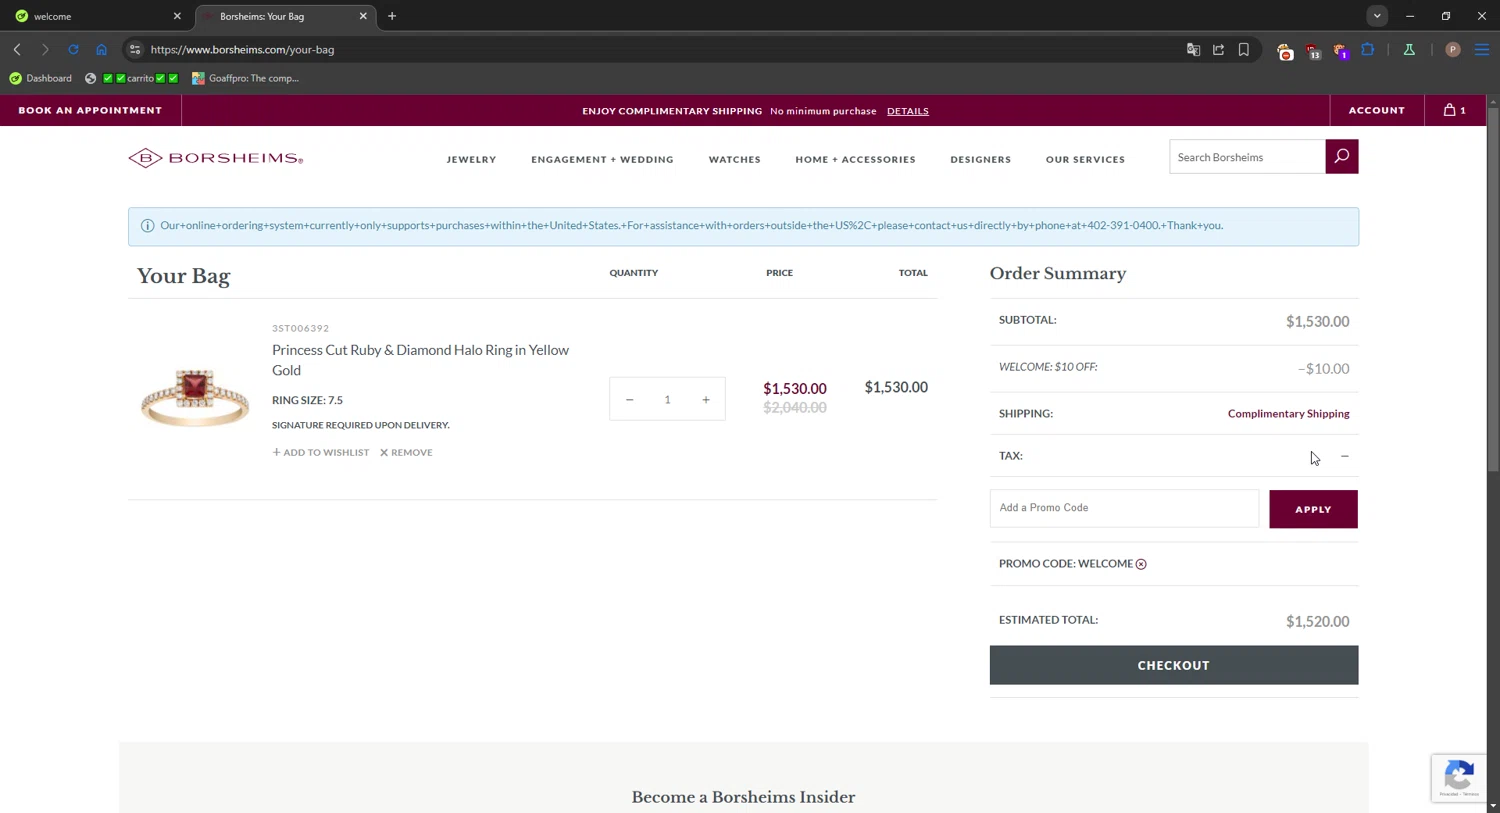
Task: Click Book an Appointment
Action: click(90, 110)
